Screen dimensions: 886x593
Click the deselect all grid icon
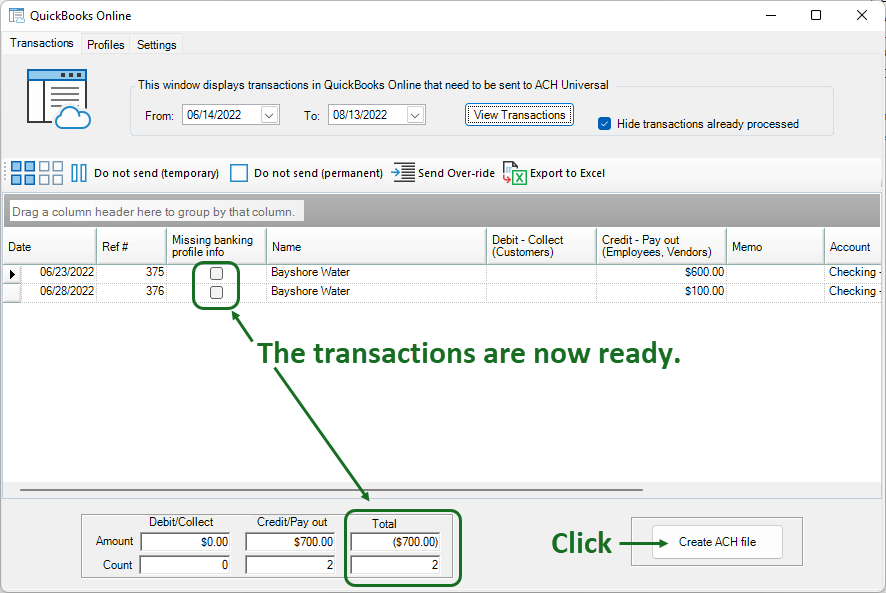(x=51, y=173)
